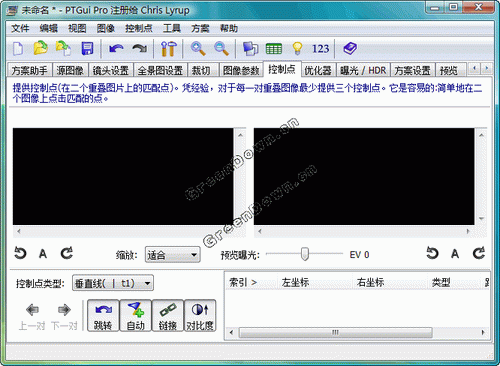Show more tabs with right arrow
Image resolution: width=500 pixels, height=366 pixels.
pyautogui.click(x=487, y=68)
